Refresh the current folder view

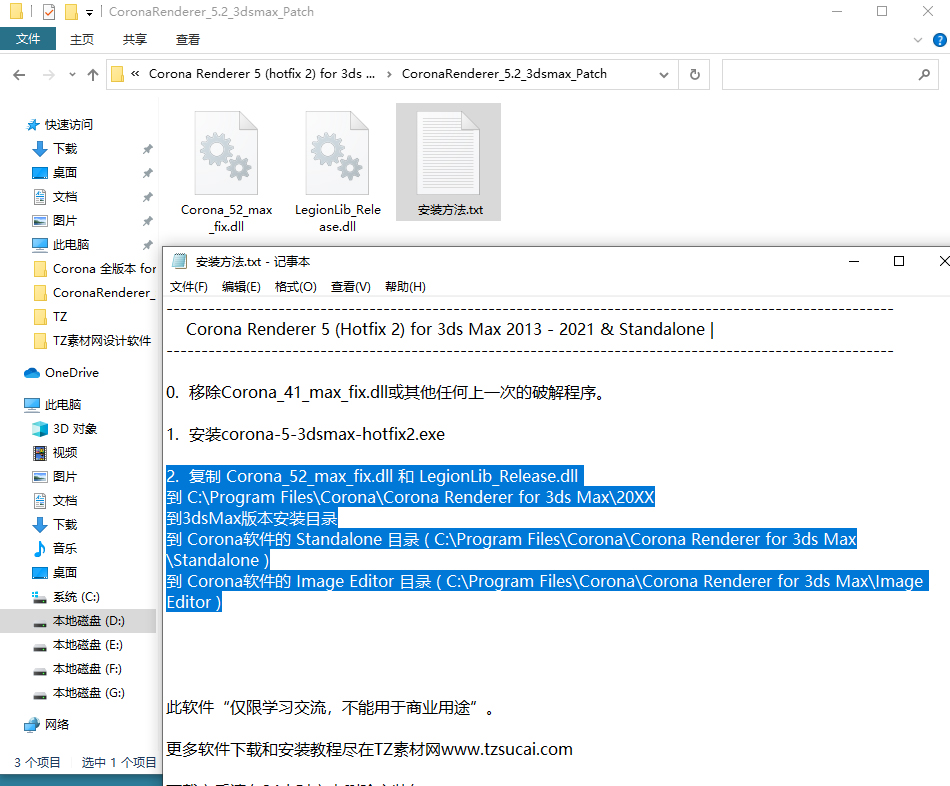tap(694, 75)
